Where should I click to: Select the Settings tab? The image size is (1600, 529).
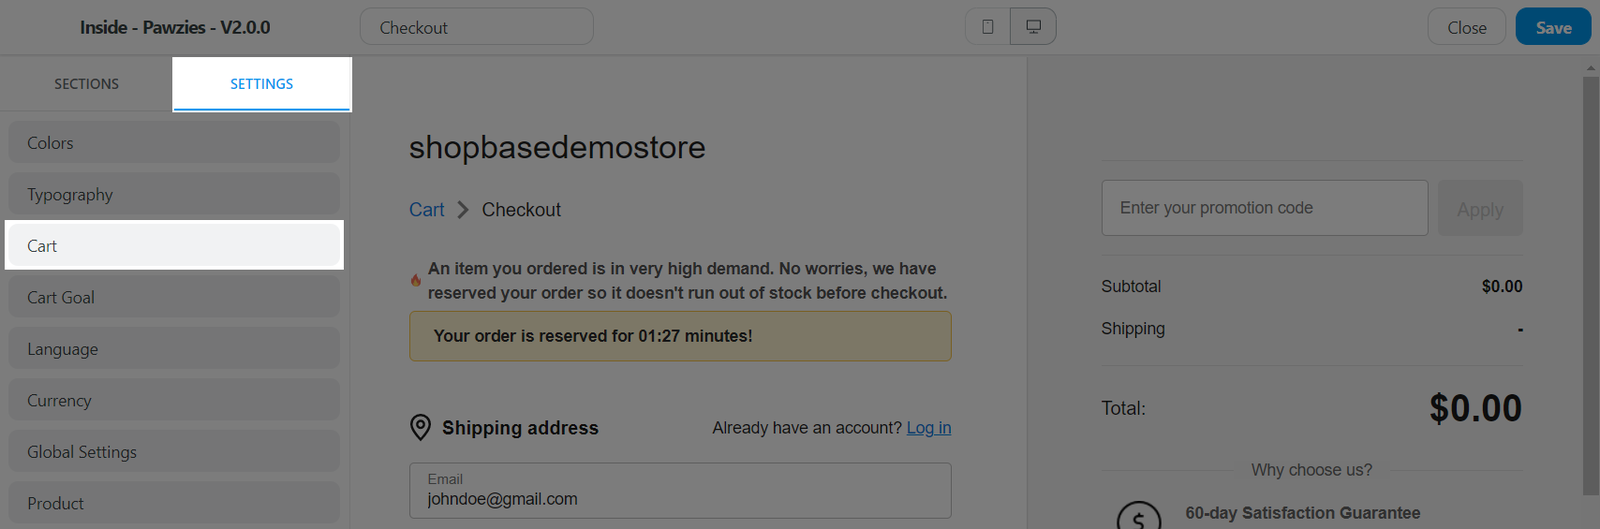click(x=262, y=84)
